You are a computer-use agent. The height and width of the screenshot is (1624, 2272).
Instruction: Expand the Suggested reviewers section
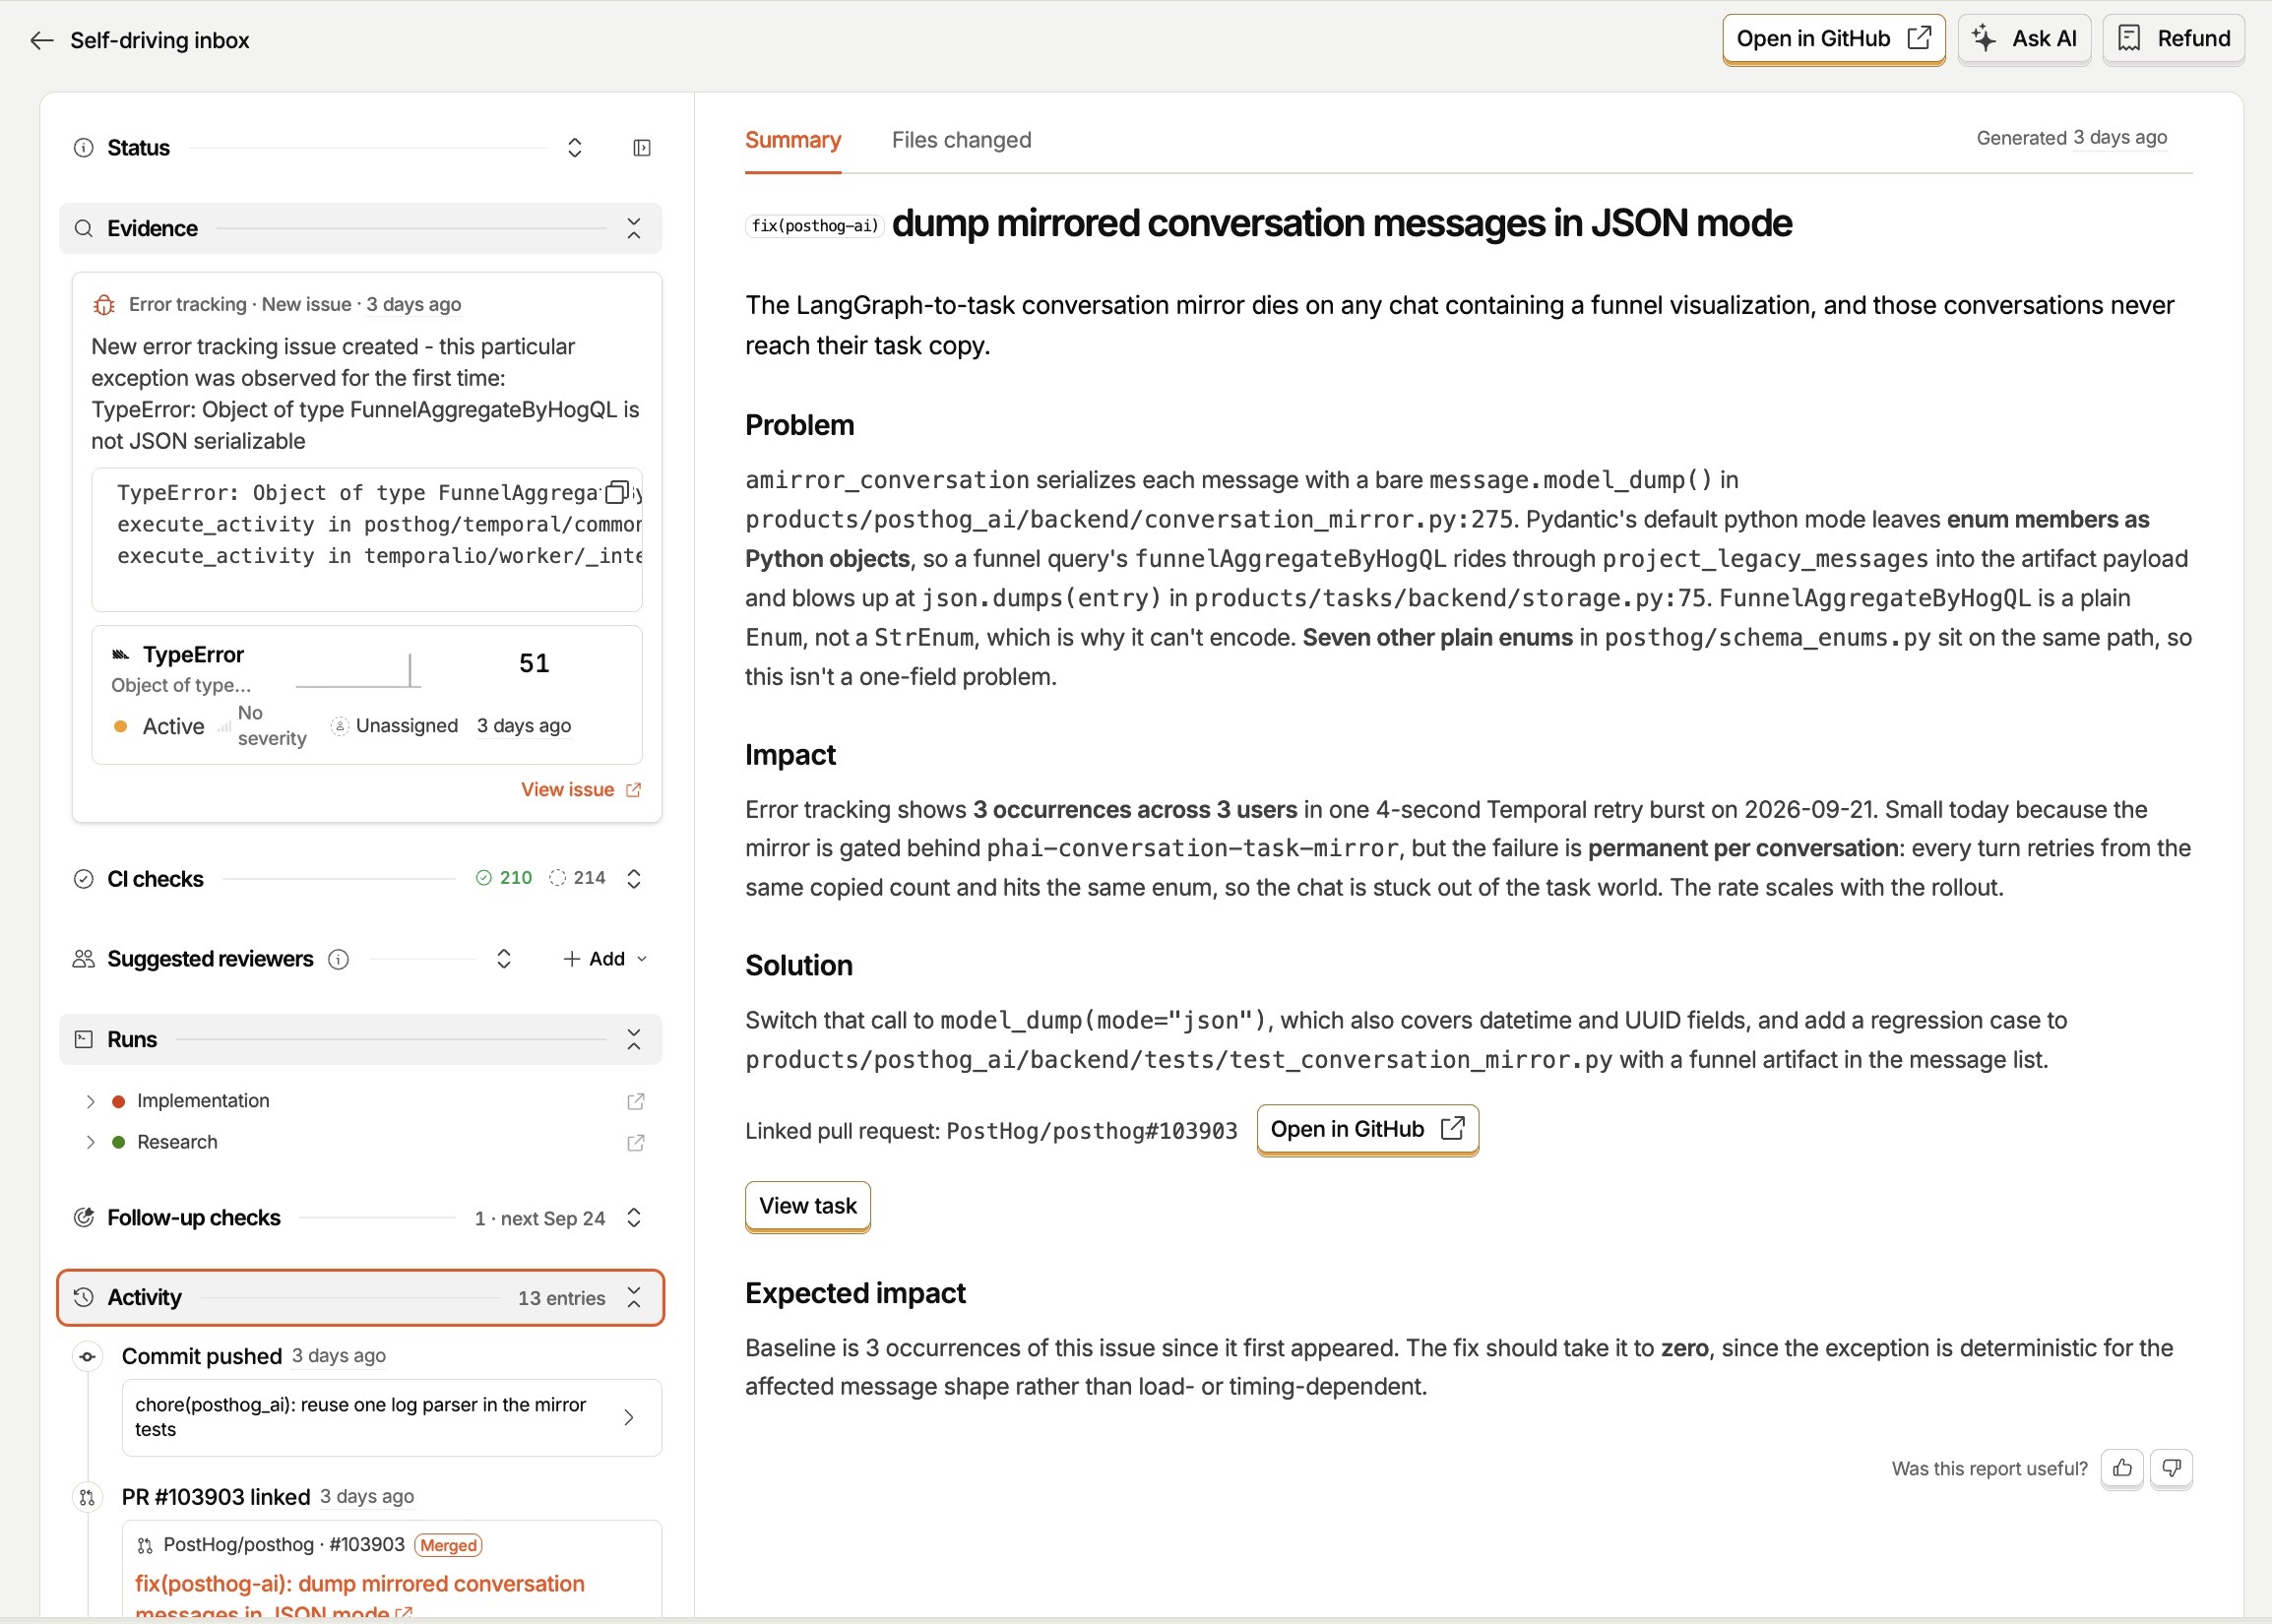pos(504,959)
